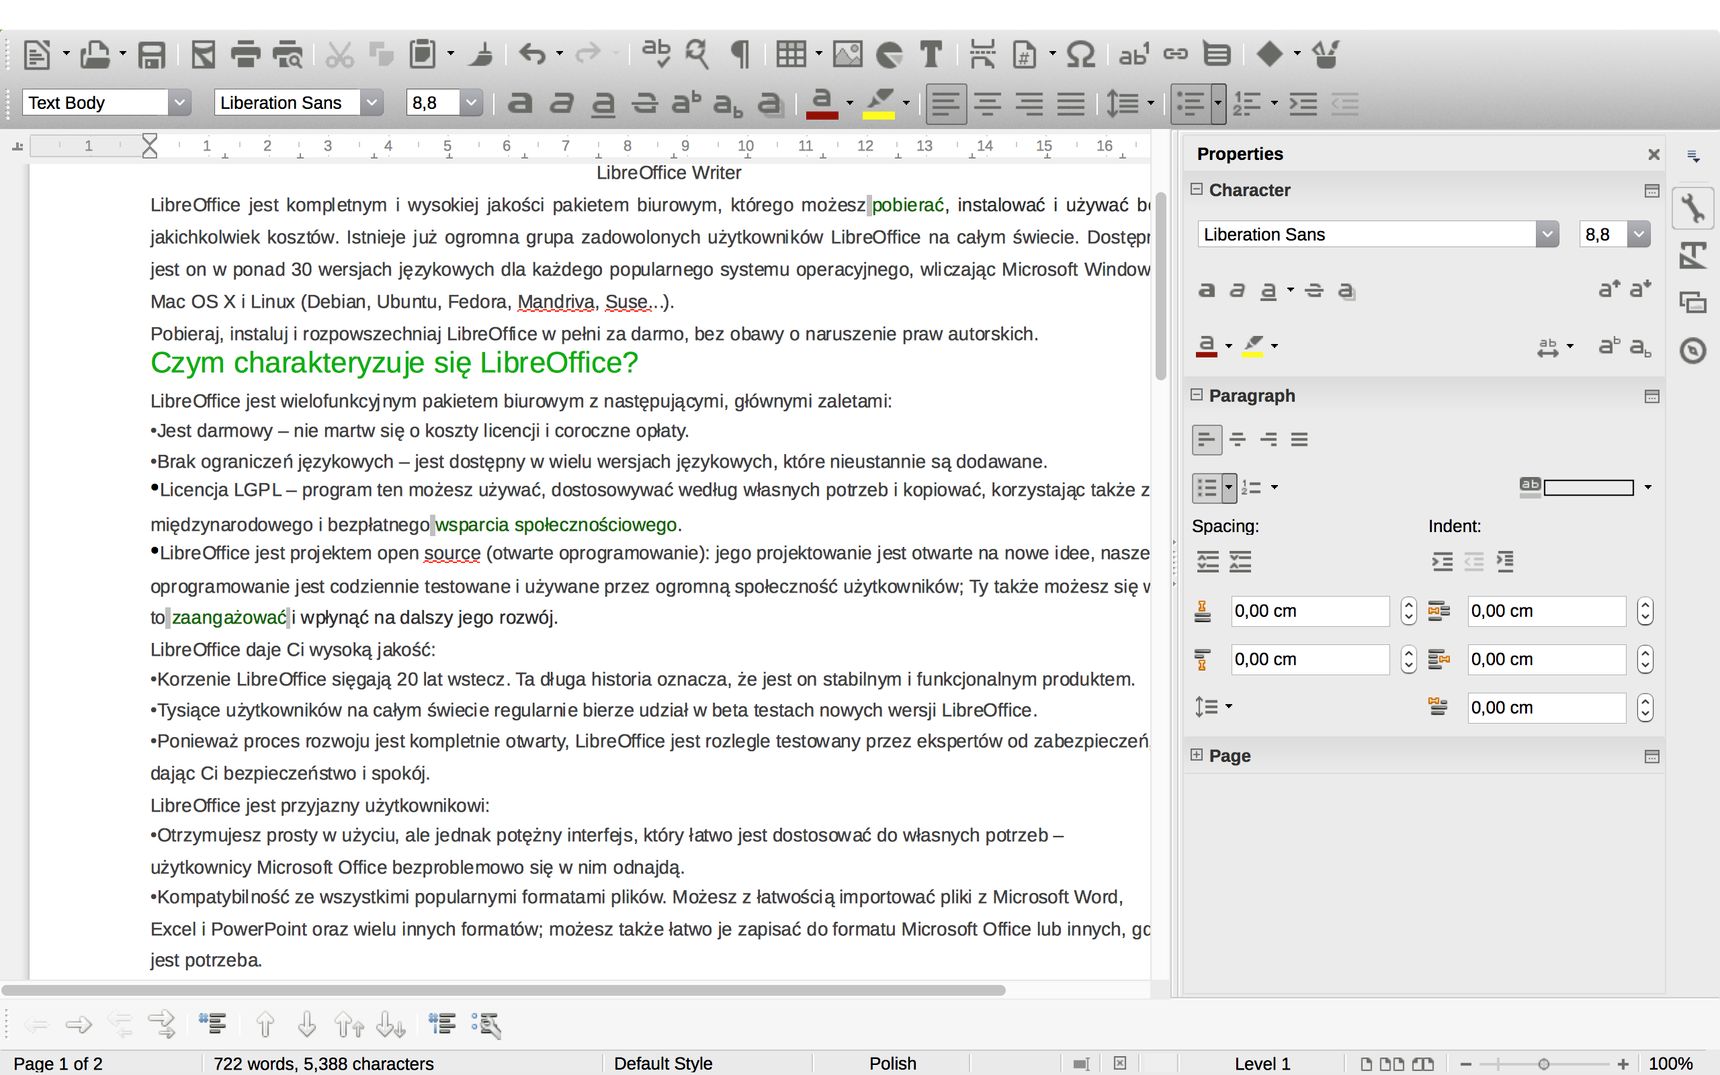This screenshot has height=1075, width=1720.
Task: Open font color dropdown arrow in toolbar
Action: pos(850,103)
